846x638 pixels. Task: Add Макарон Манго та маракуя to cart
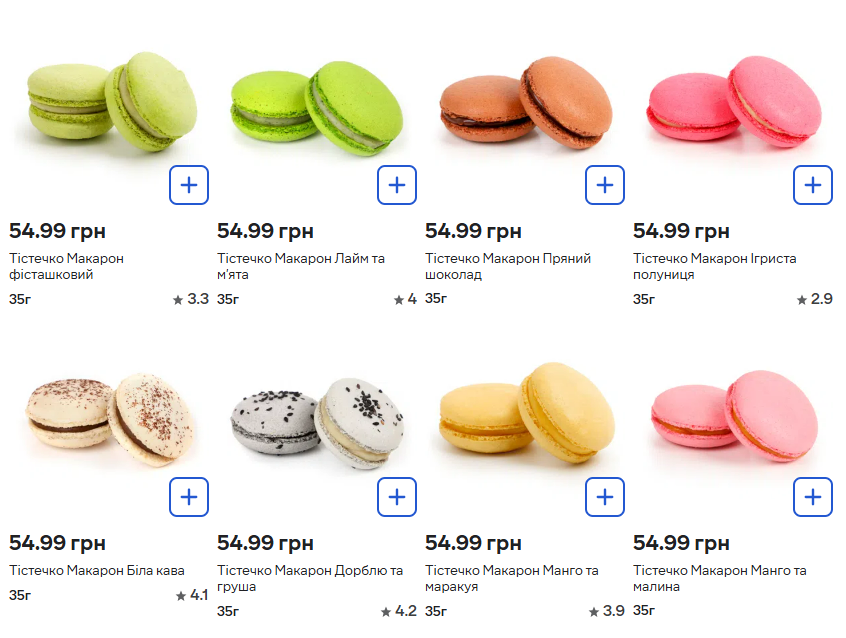(605, 497)
